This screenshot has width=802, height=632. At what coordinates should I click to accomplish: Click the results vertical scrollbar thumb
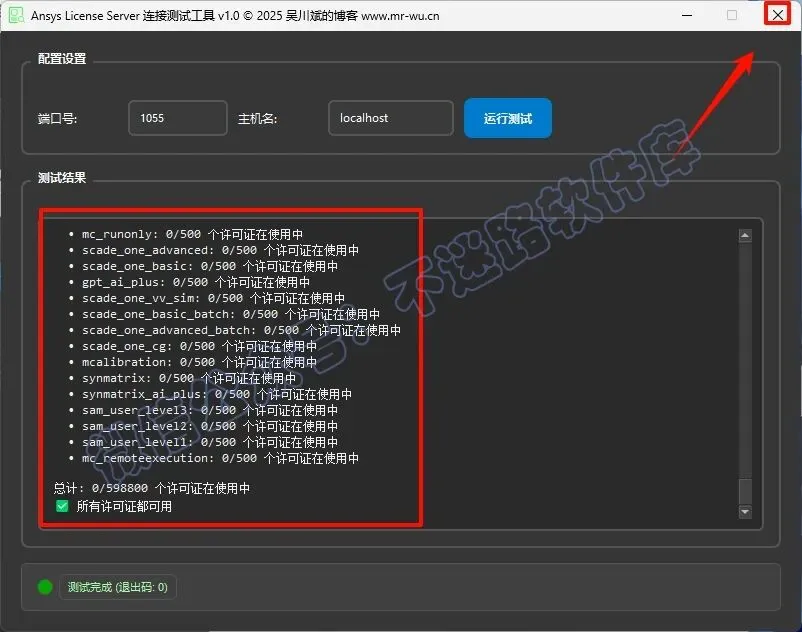point(745,491)
